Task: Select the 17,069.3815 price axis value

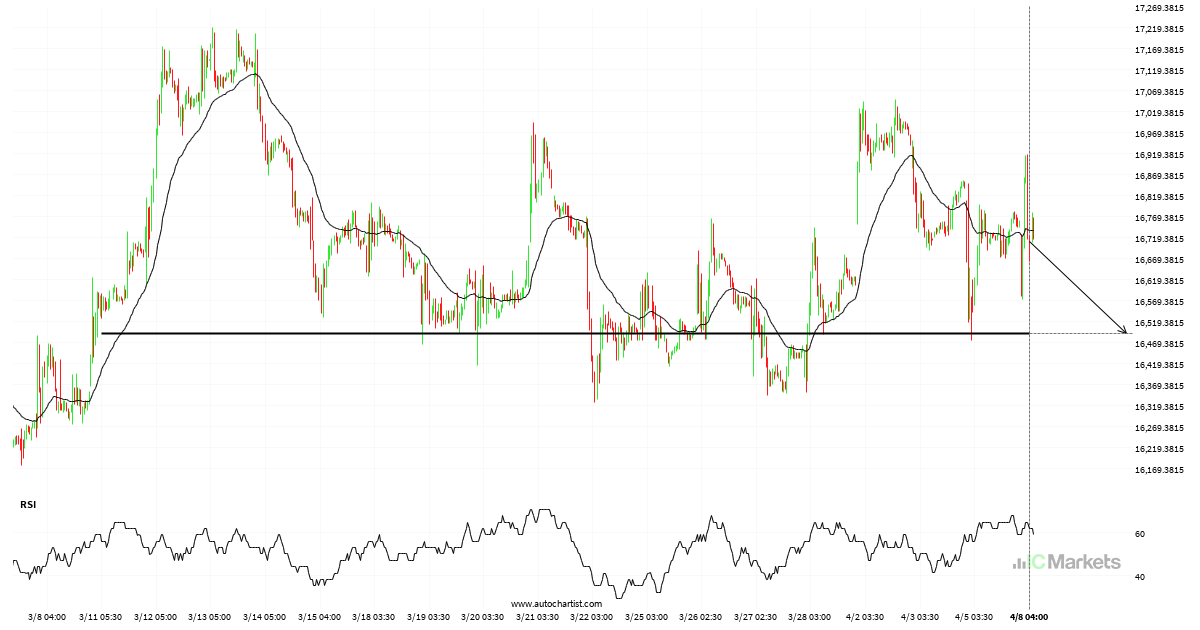Action: (1160, 92)
